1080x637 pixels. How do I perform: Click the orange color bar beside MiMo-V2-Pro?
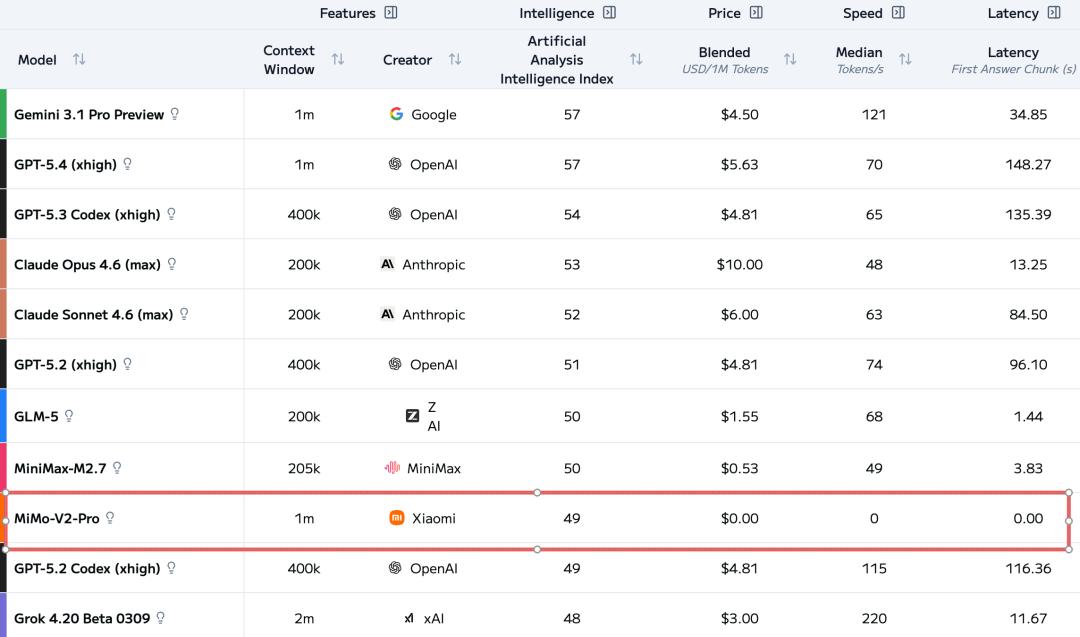click(4, 518)
